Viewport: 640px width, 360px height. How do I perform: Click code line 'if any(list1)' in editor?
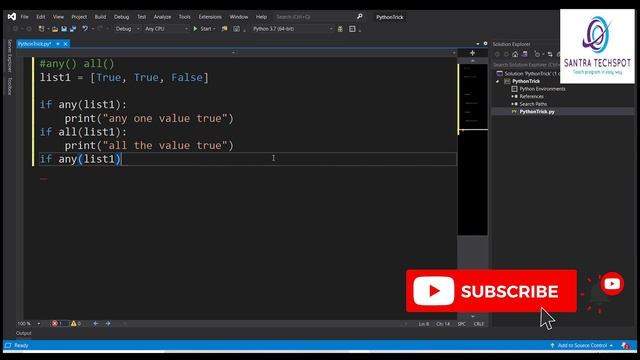coord(81,159)
